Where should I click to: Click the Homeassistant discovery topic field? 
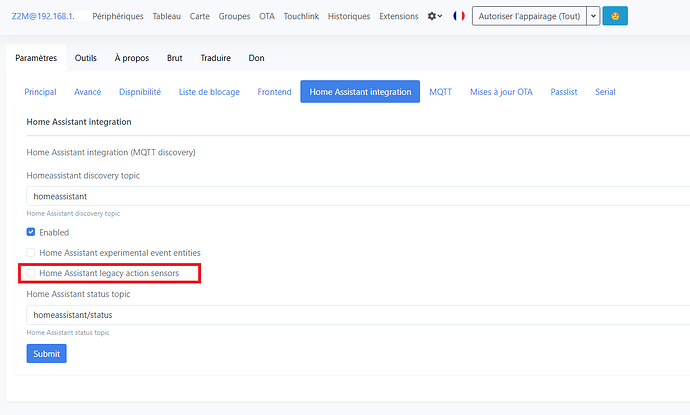click(358, 196)
